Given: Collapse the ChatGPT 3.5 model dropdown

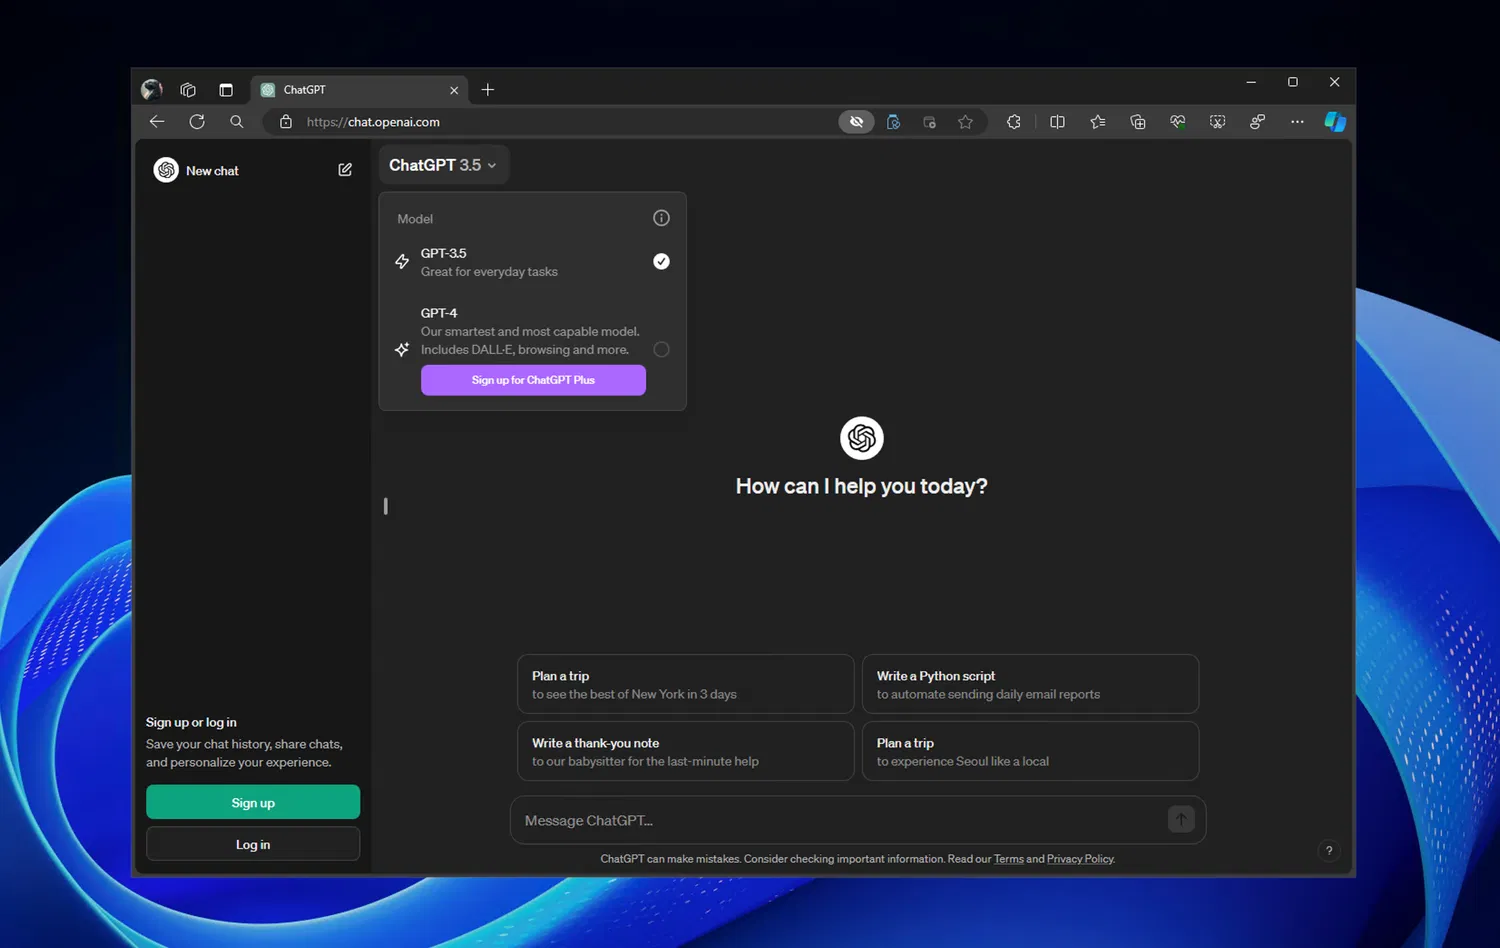Looking at the screenshot, I should 443,165.
